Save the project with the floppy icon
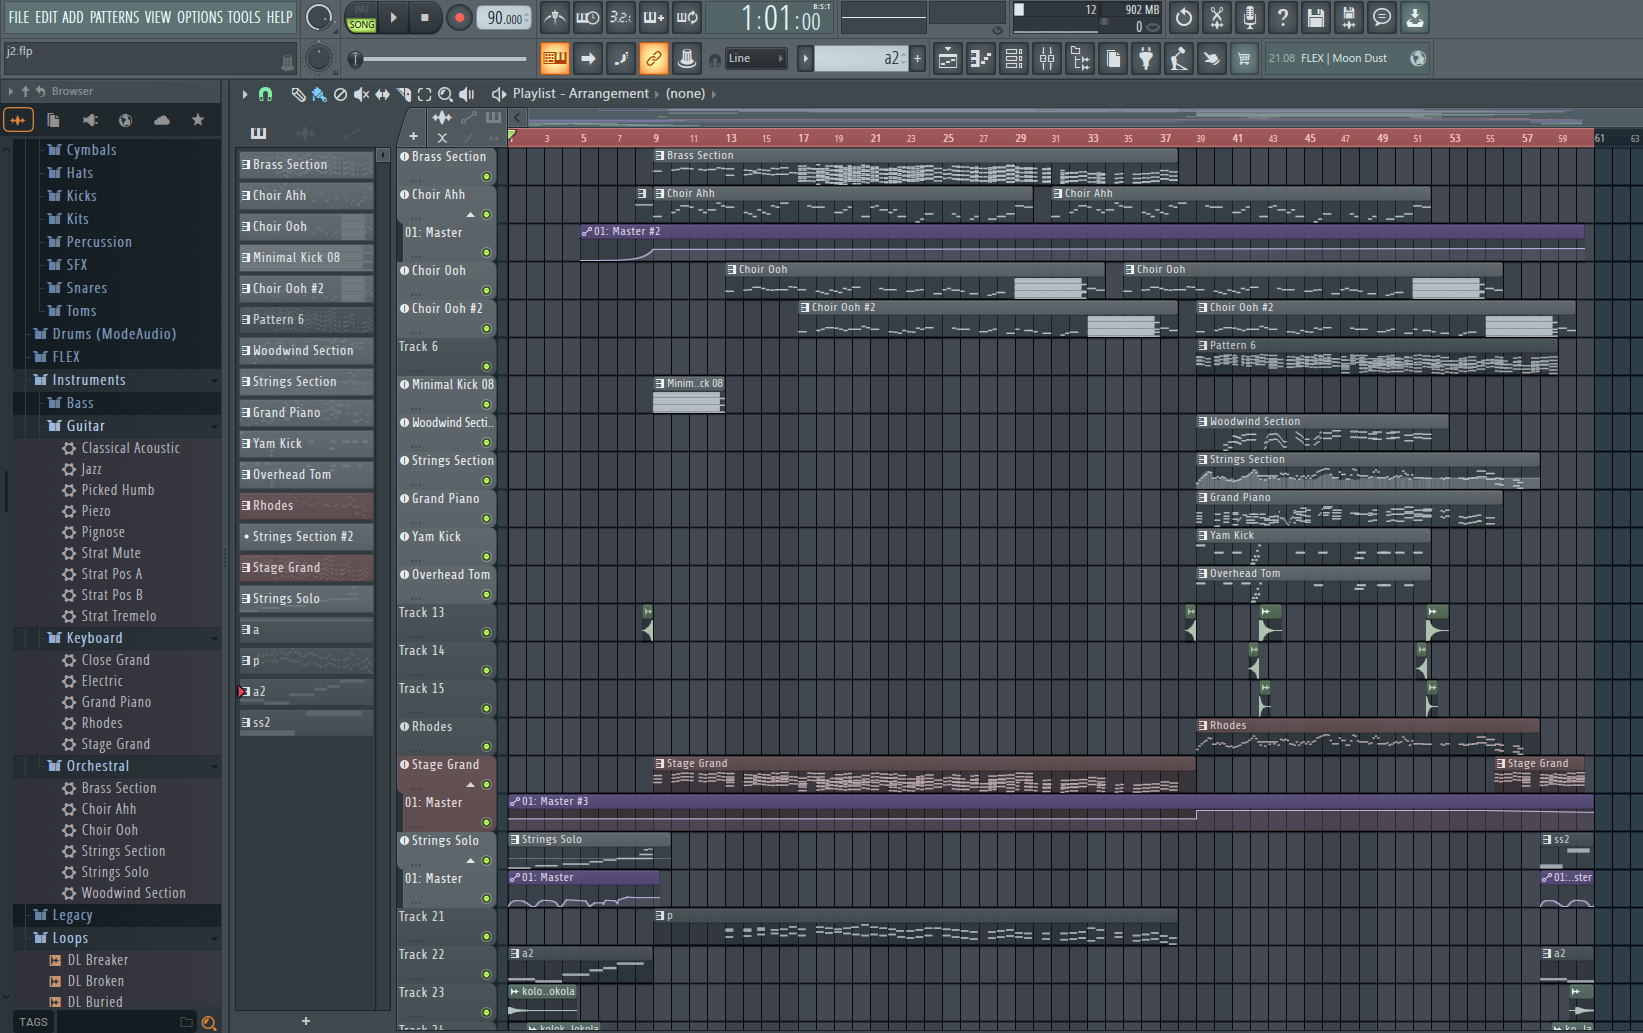Image resolution: width=1643 pixels, height=1033 pixels. [1316, 17]
